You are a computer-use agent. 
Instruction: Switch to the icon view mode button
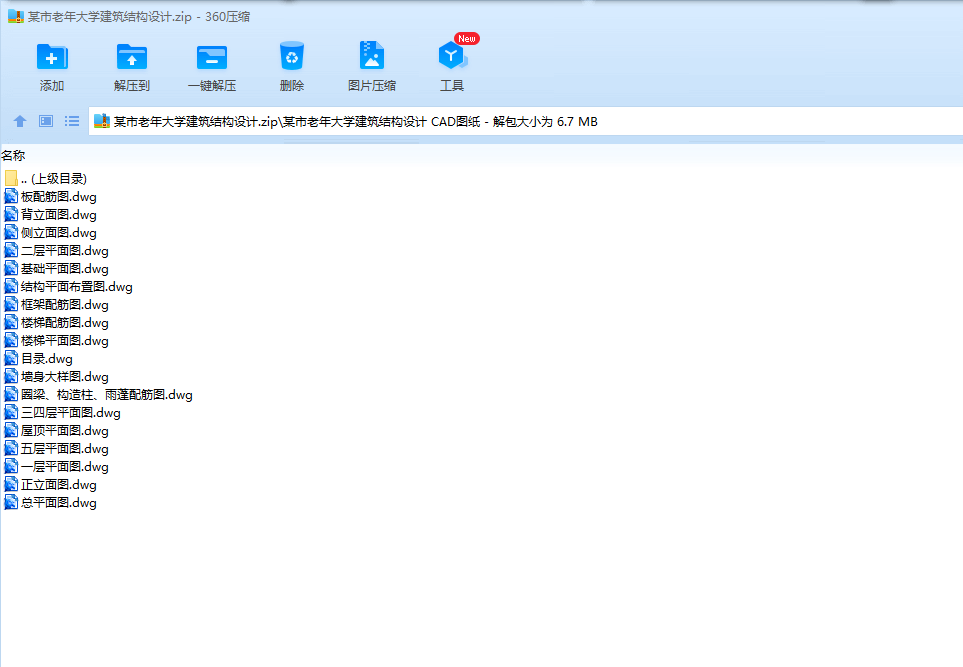point(46,121)
